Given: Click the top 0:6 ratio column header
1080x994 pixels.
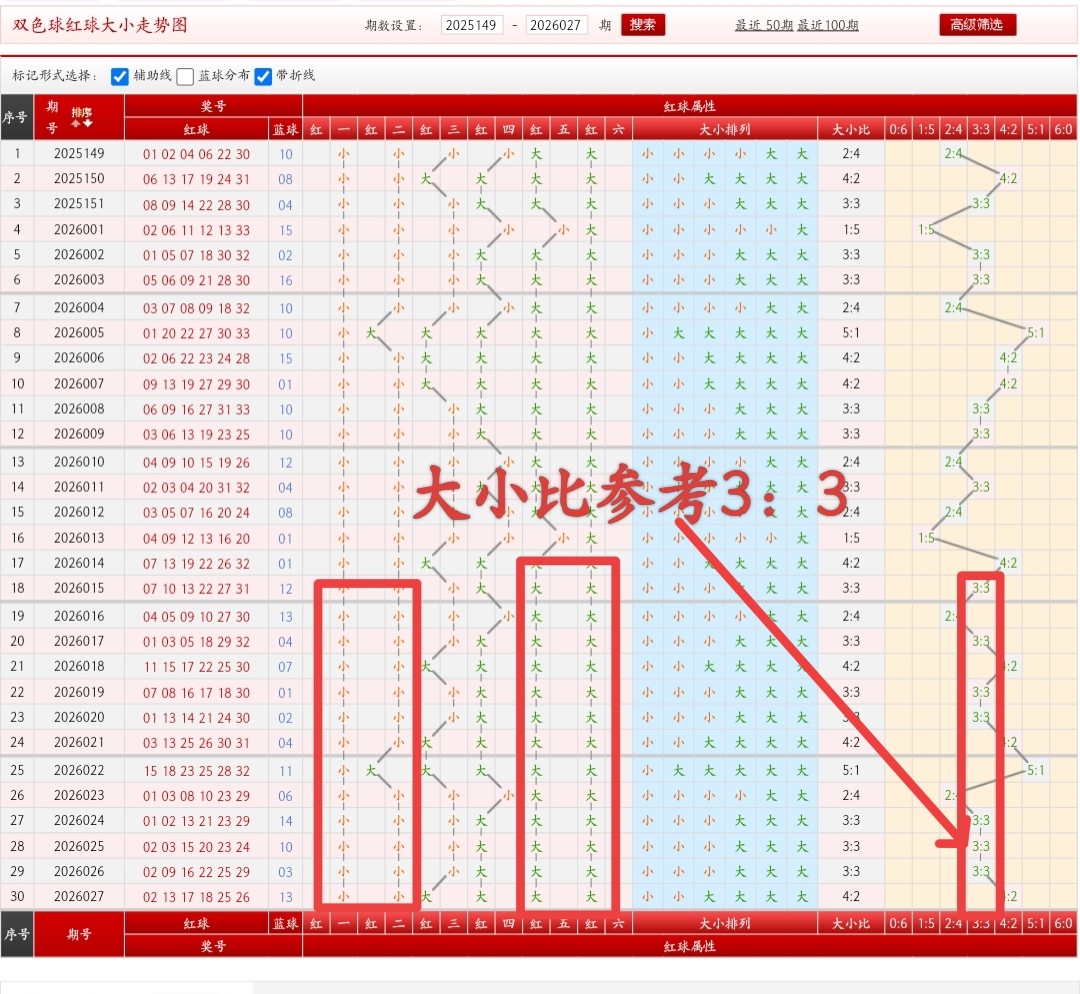Looking at the screenshot, I should tap(898, 130).
